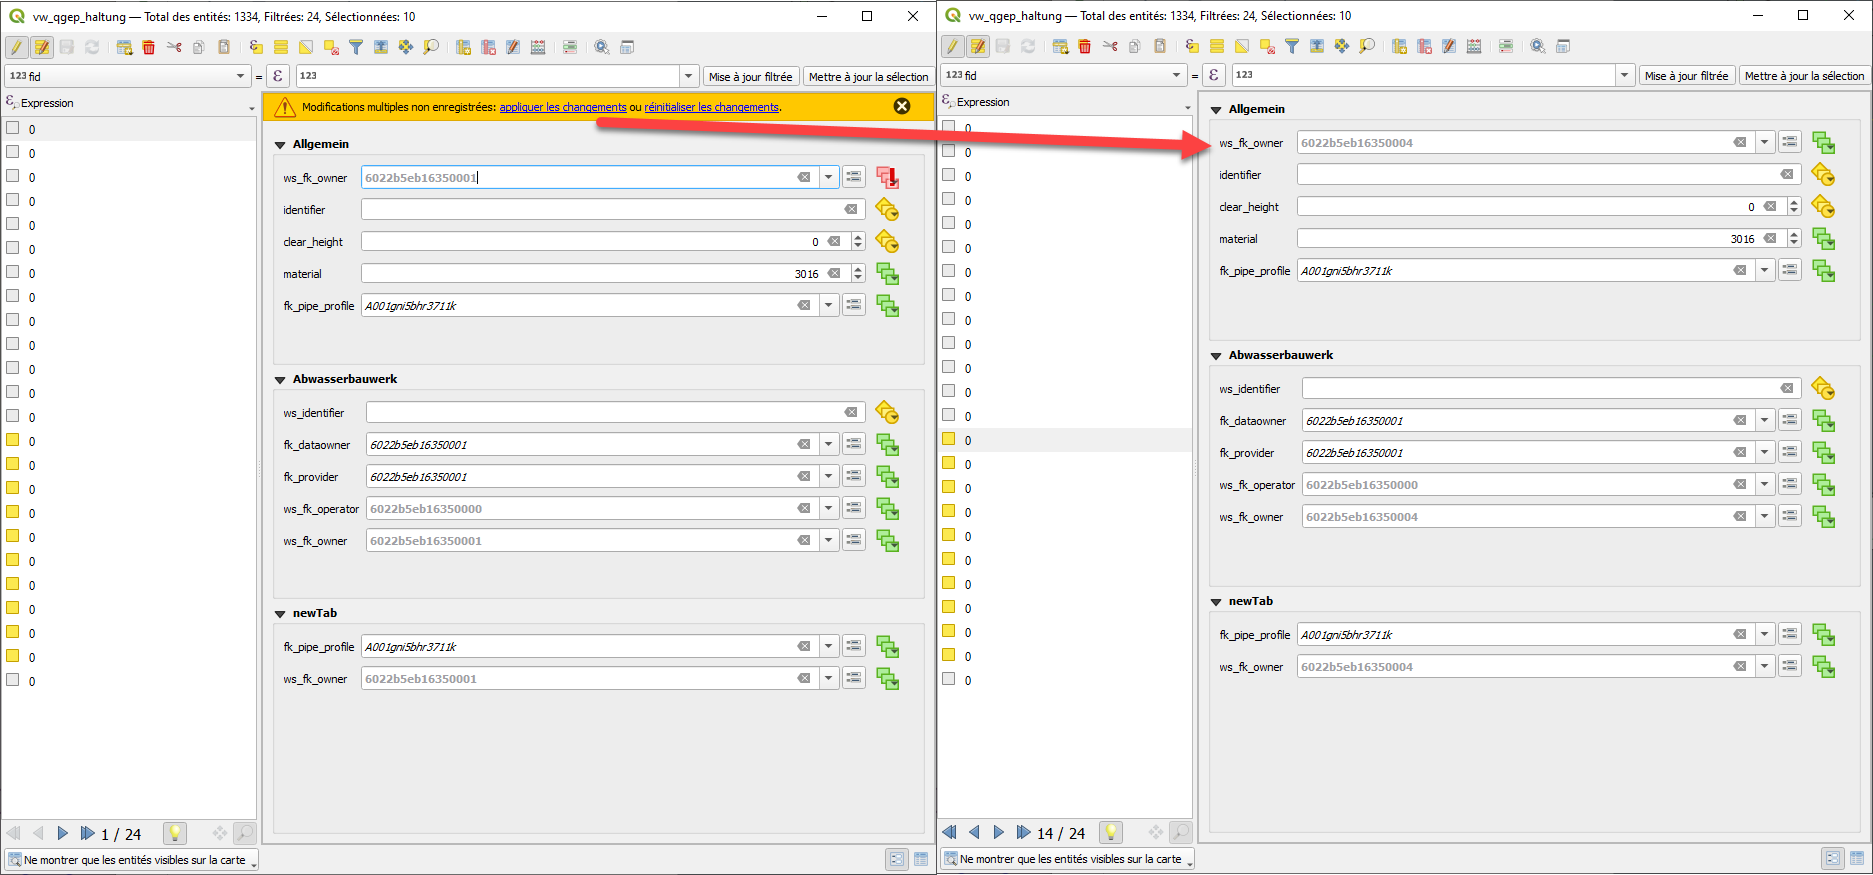Zoom map to selected rows, left window
Viewport: 1873px width, 875px height.
[x=431, y=47]
